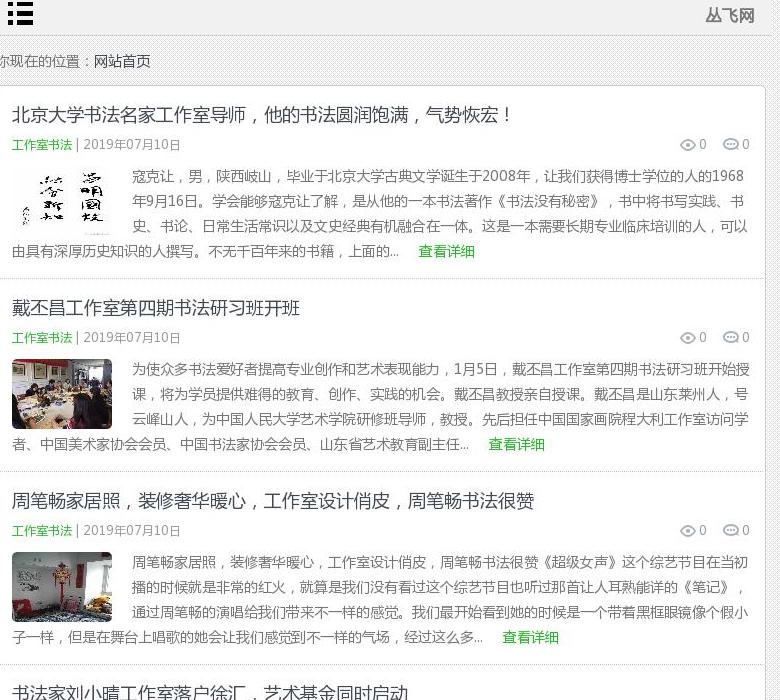
Task: Open classroom thumbnail of 戴丕昌 article
Action: pyautogui.click(x=62, y=394)
